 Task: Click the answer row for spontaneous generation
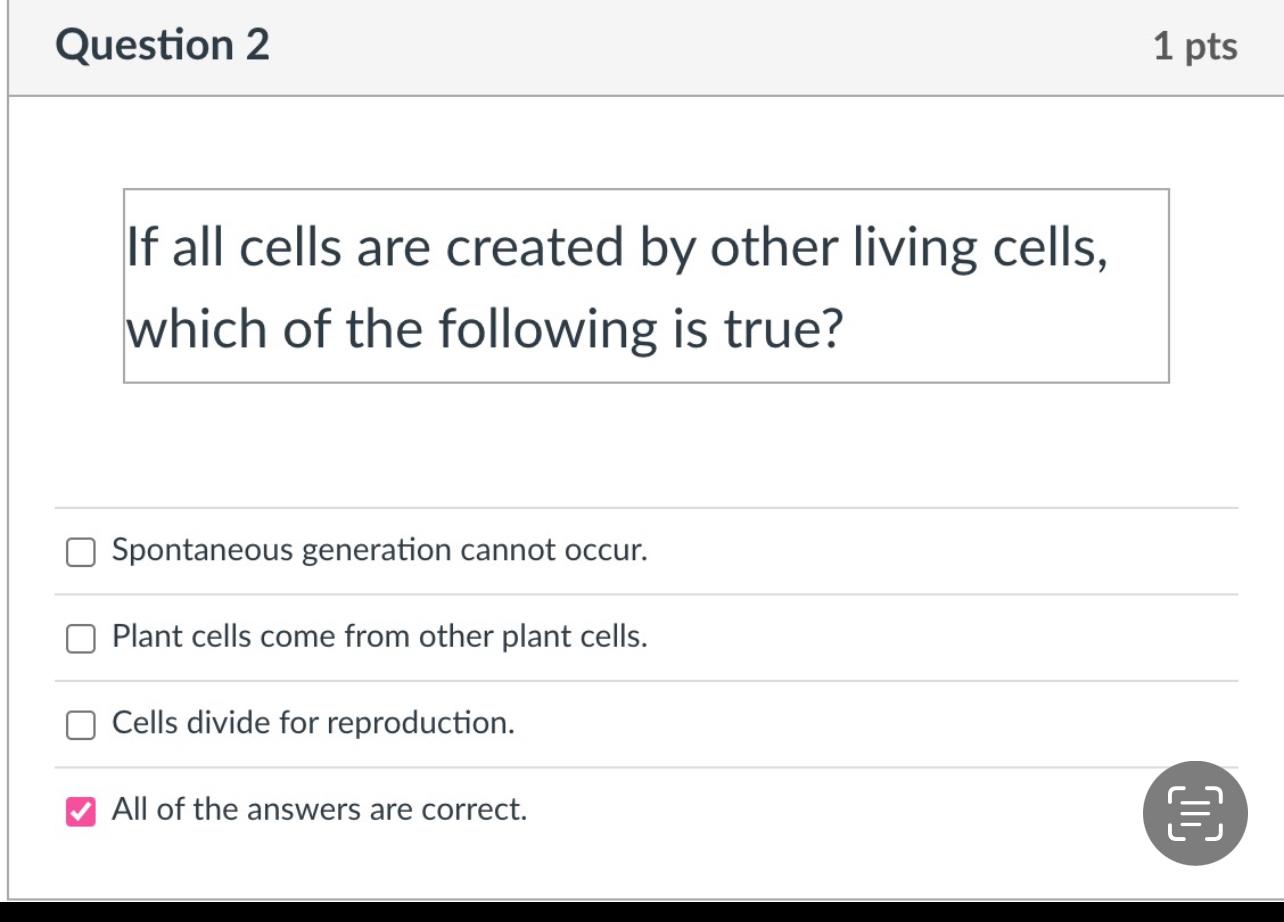point(380,549)
